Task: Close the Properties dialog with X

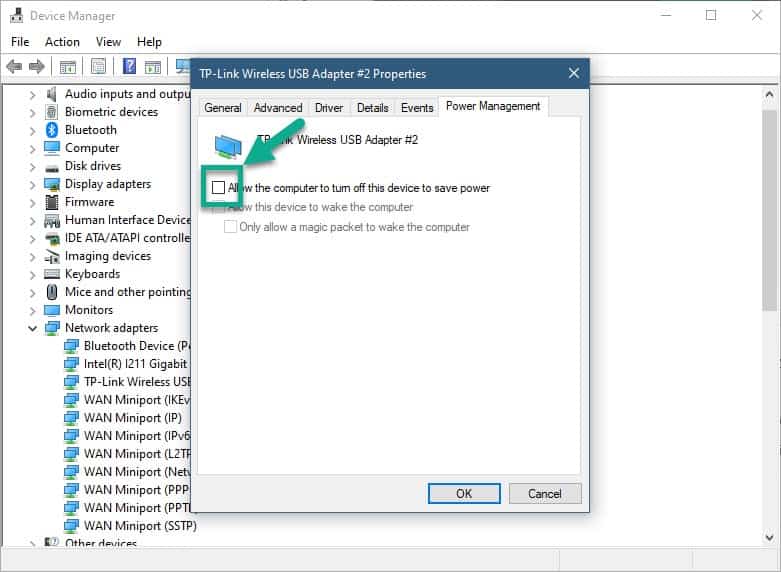Action: click(574, 74)
